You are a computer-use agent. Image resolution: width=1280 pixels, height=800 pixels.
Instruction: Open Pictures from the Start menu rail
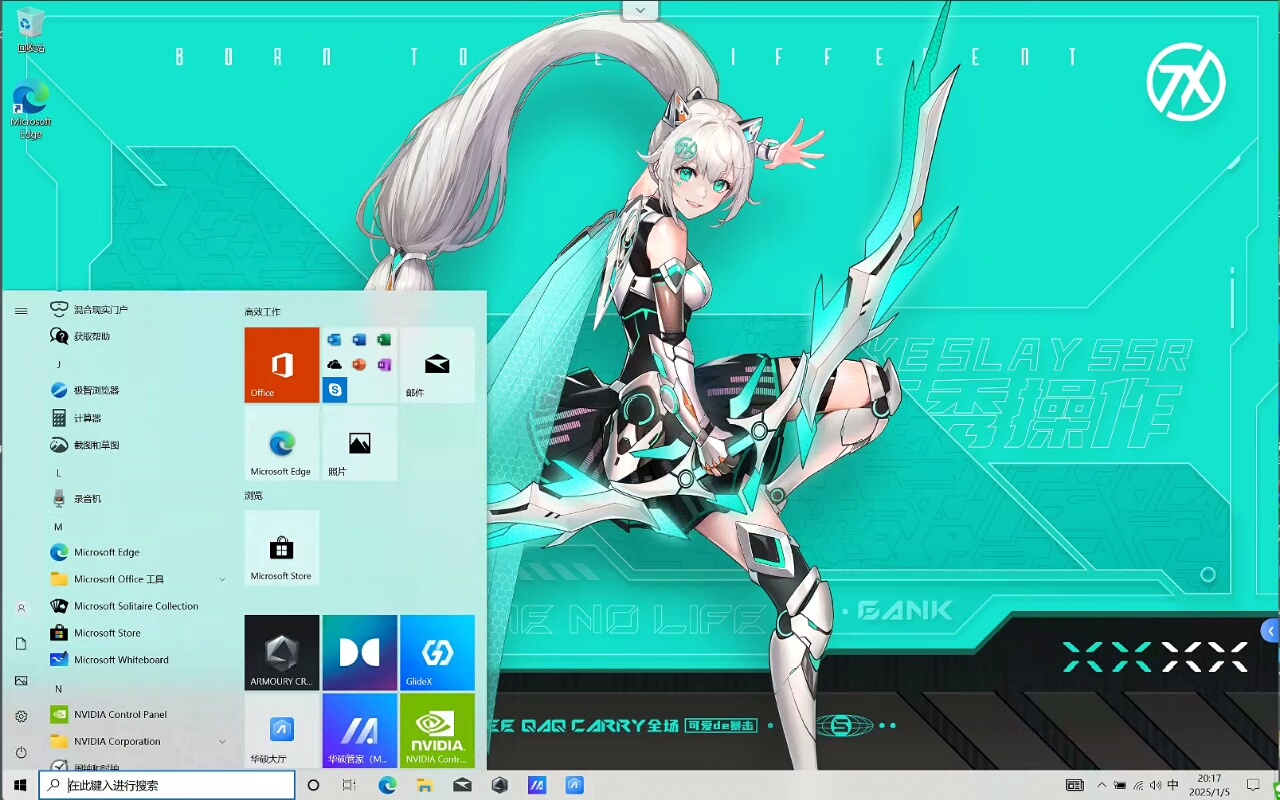[x=21, y=681]
